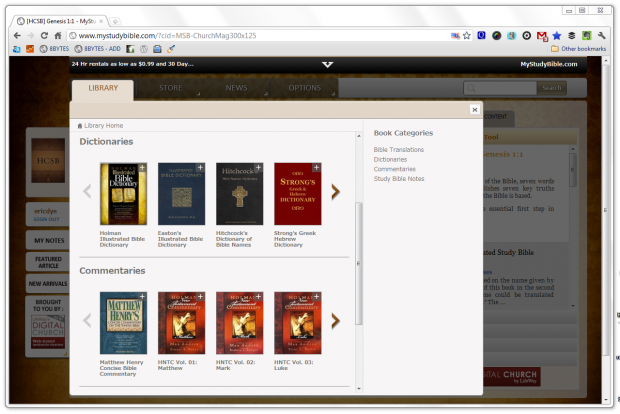The image size is (620, 414).
Task: Show previous Commentaries with left arrow
Action: (87, 321)
